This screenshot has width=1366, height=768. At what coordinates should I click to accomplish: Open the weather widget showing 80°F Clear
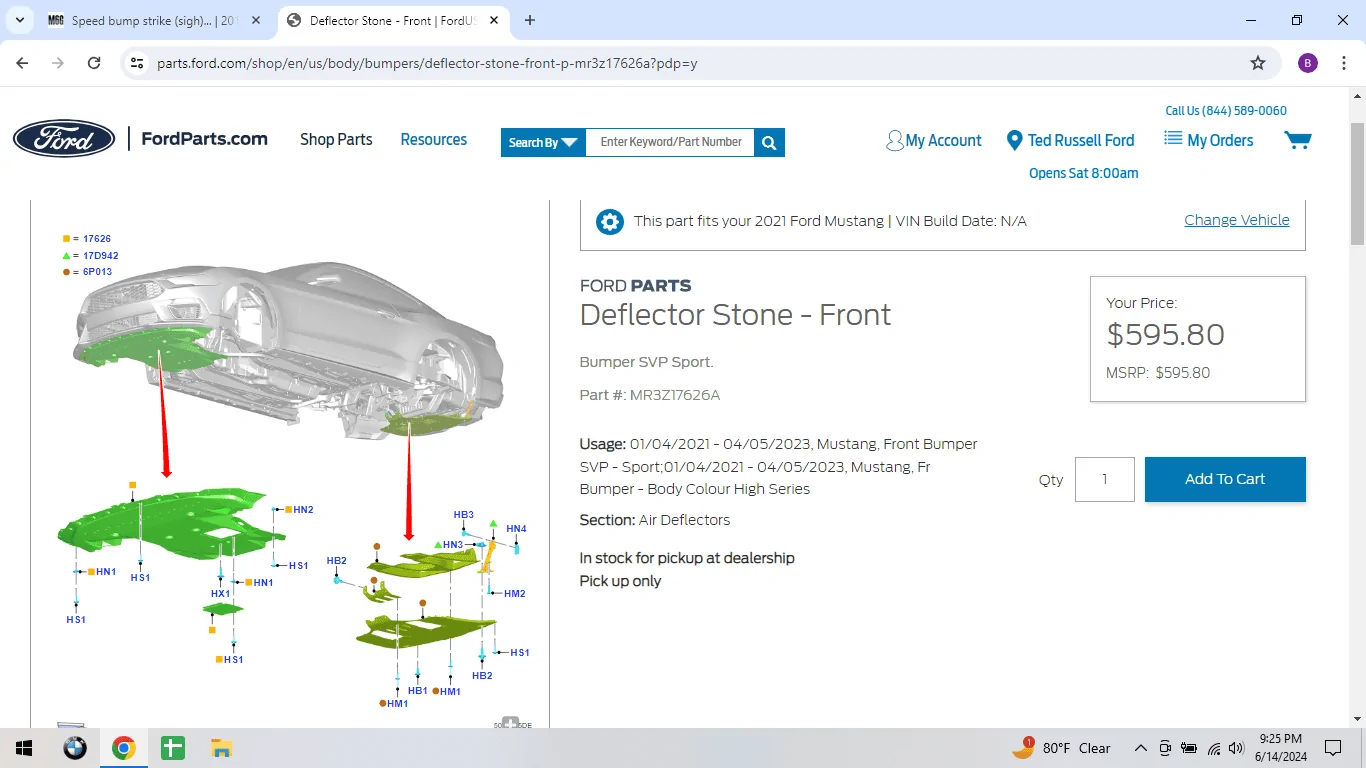pos(1062,748)
